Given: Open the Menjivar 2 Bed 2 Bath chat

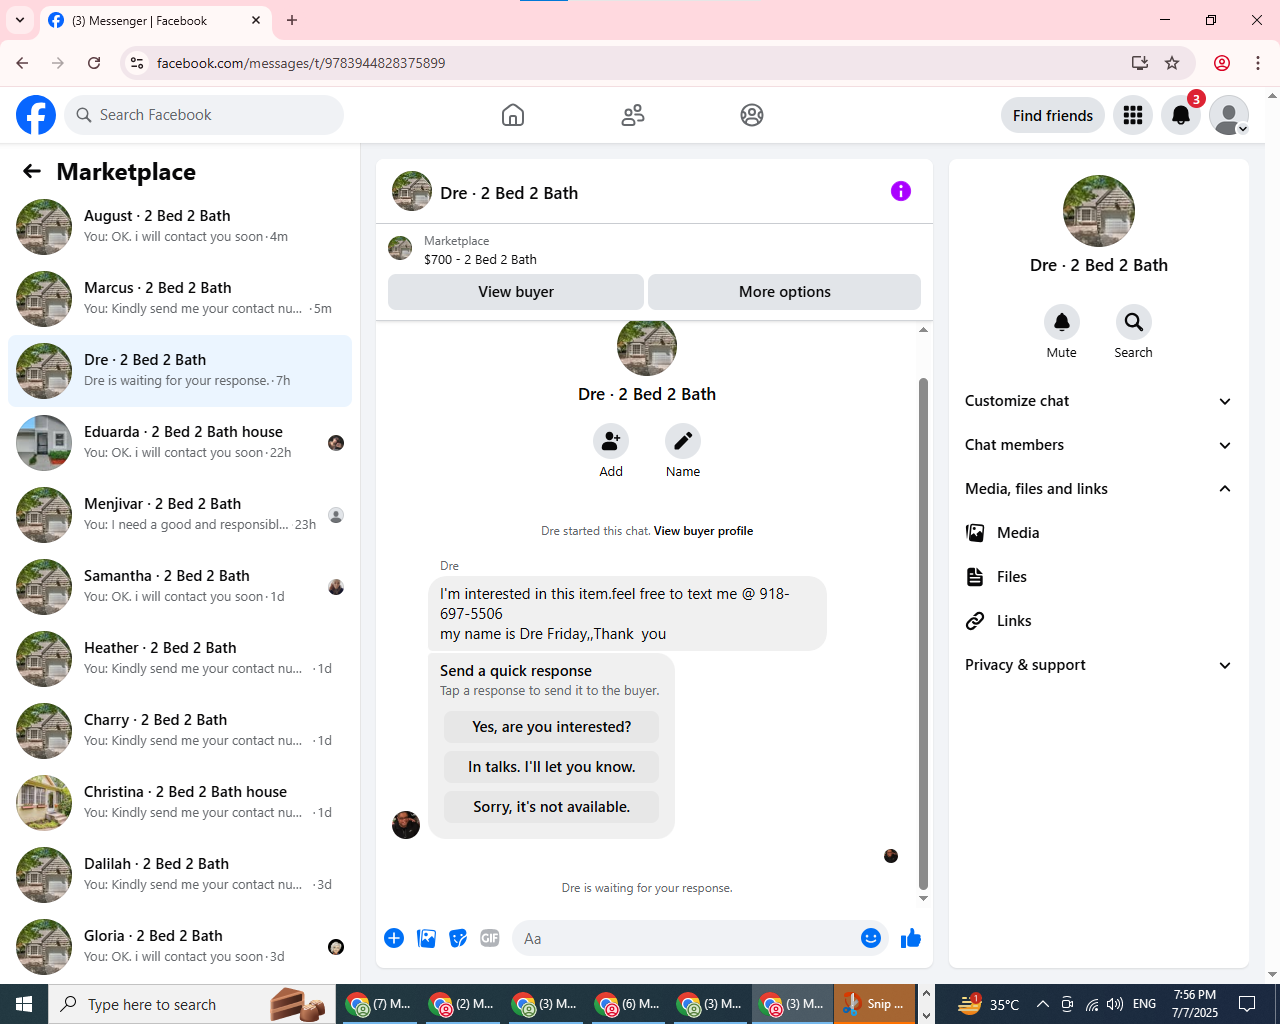Looking at the screenshot, I should click(x=180, y=515).
